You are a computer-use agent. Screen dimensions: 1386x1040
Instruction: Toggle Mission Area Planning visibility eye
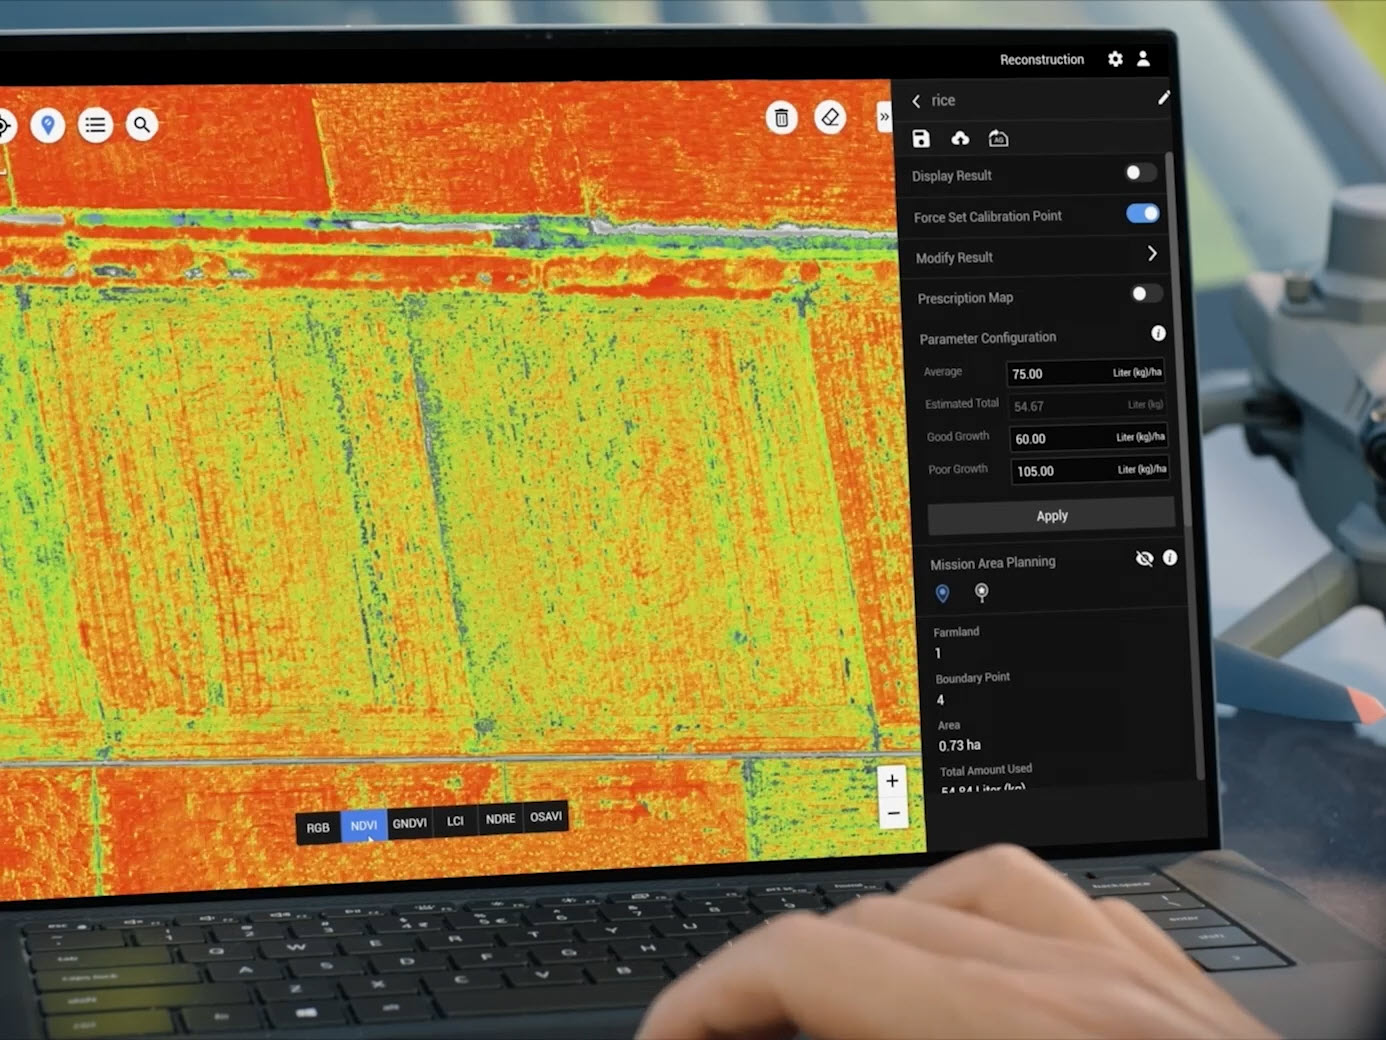coord(1144,558)
